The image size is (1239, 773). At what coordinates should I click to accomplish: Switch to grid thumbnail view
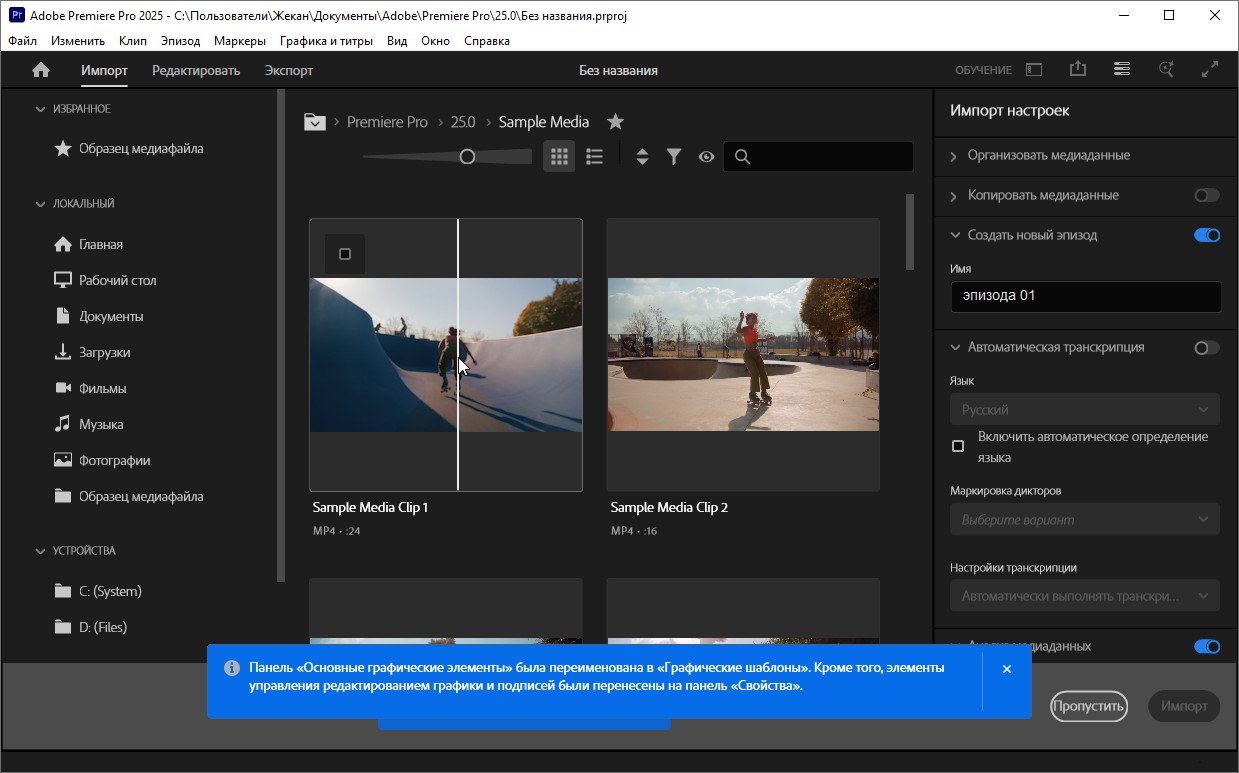pos(559,156)
